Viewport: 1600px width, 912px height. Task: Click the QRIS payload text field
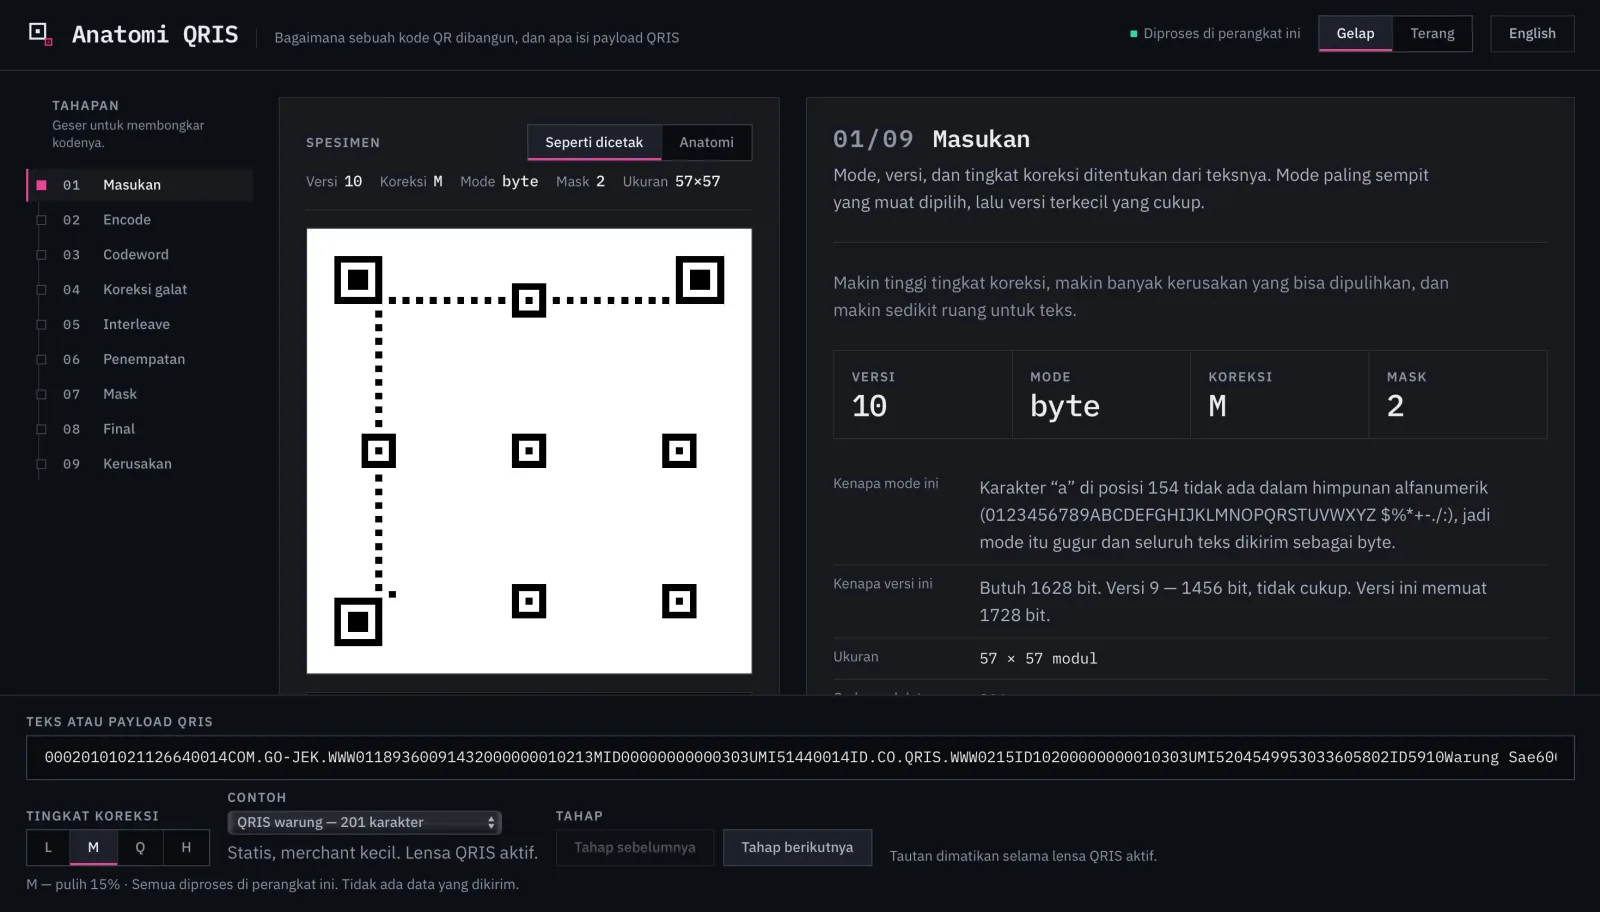(800, 757)
